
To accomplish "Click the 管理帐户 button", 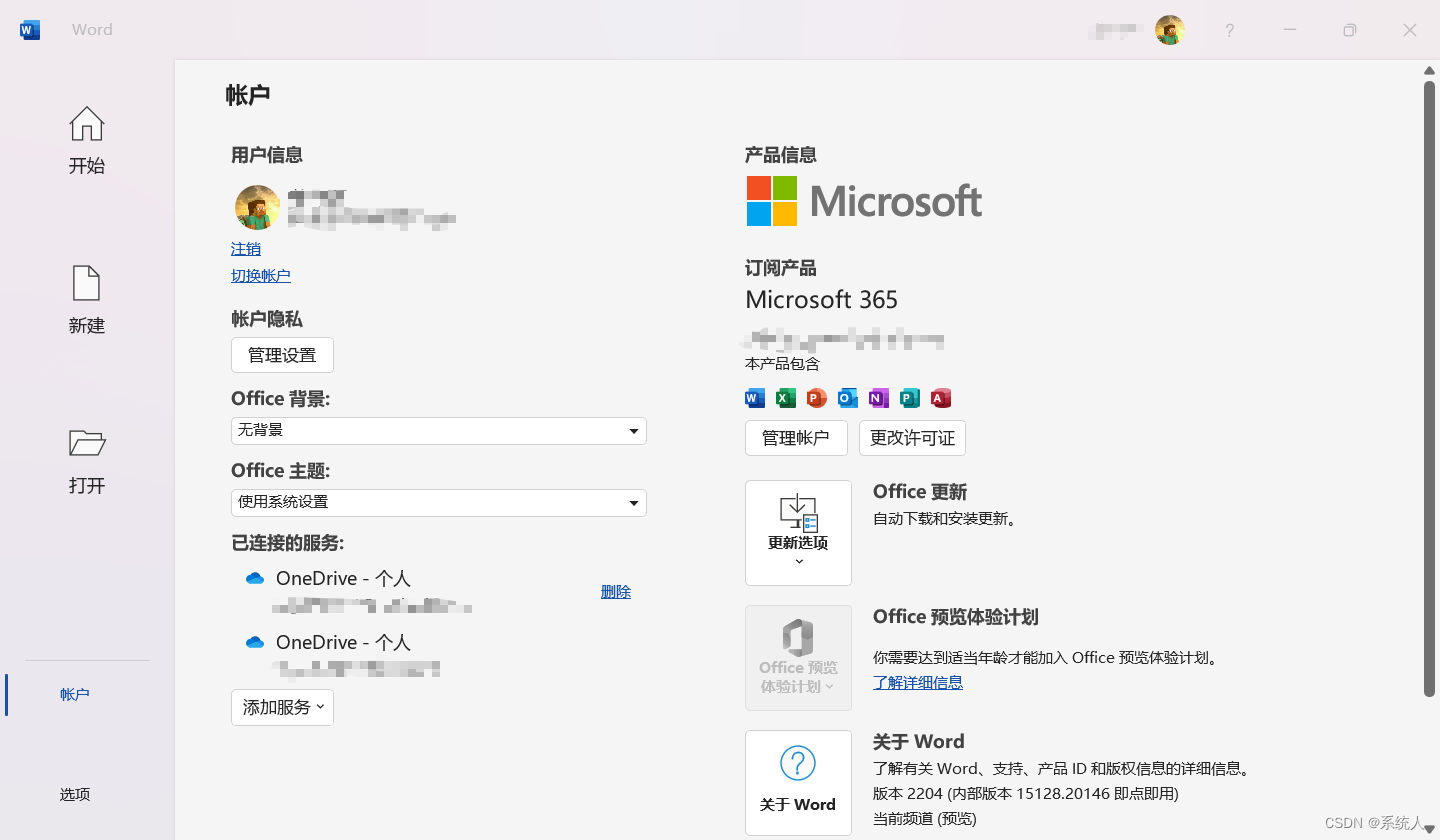I will coord(796,438).
